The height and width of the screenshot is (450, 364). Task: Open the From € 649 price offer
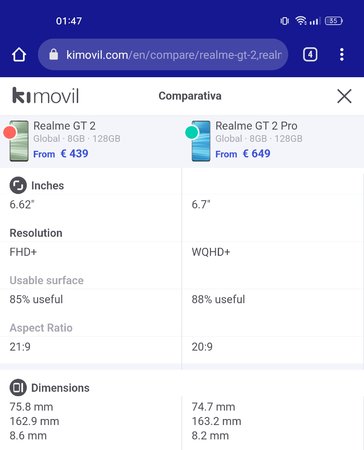(x=243, y=154)
